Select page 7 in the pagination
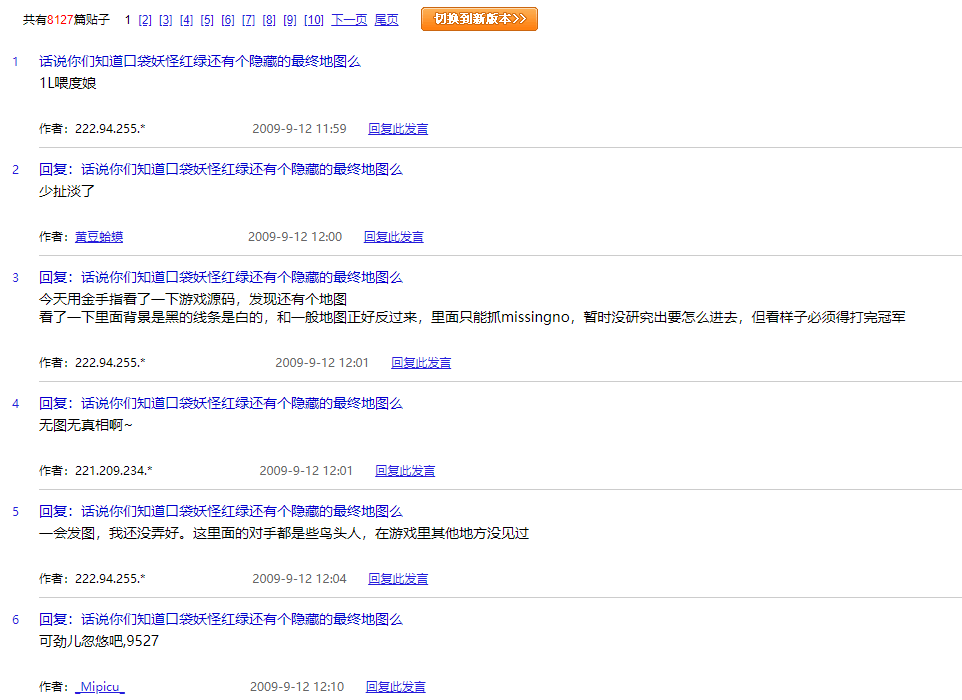This screenshot has width=962, height=700. 248,20
